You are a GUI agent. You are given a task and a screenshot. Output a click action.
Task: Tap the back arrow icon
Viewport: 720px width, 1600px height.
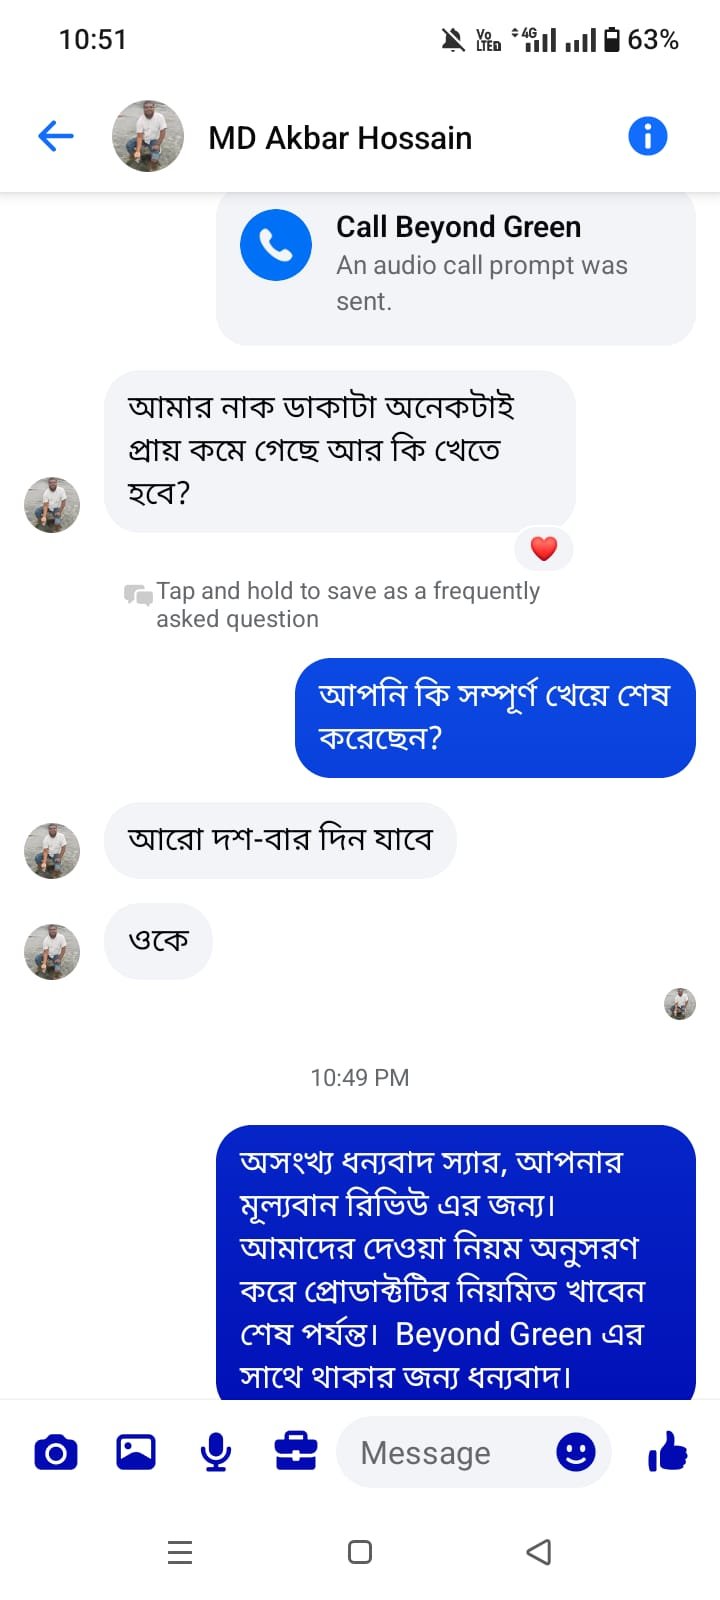pyautogui.click(x=56, y=136)
